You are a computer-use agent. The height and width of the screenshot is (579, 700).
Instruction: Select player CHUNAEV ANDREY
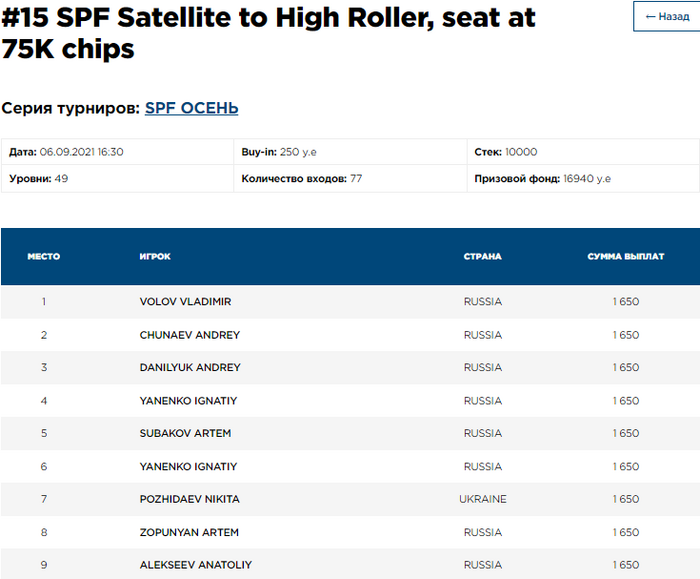tap(190, 335)
